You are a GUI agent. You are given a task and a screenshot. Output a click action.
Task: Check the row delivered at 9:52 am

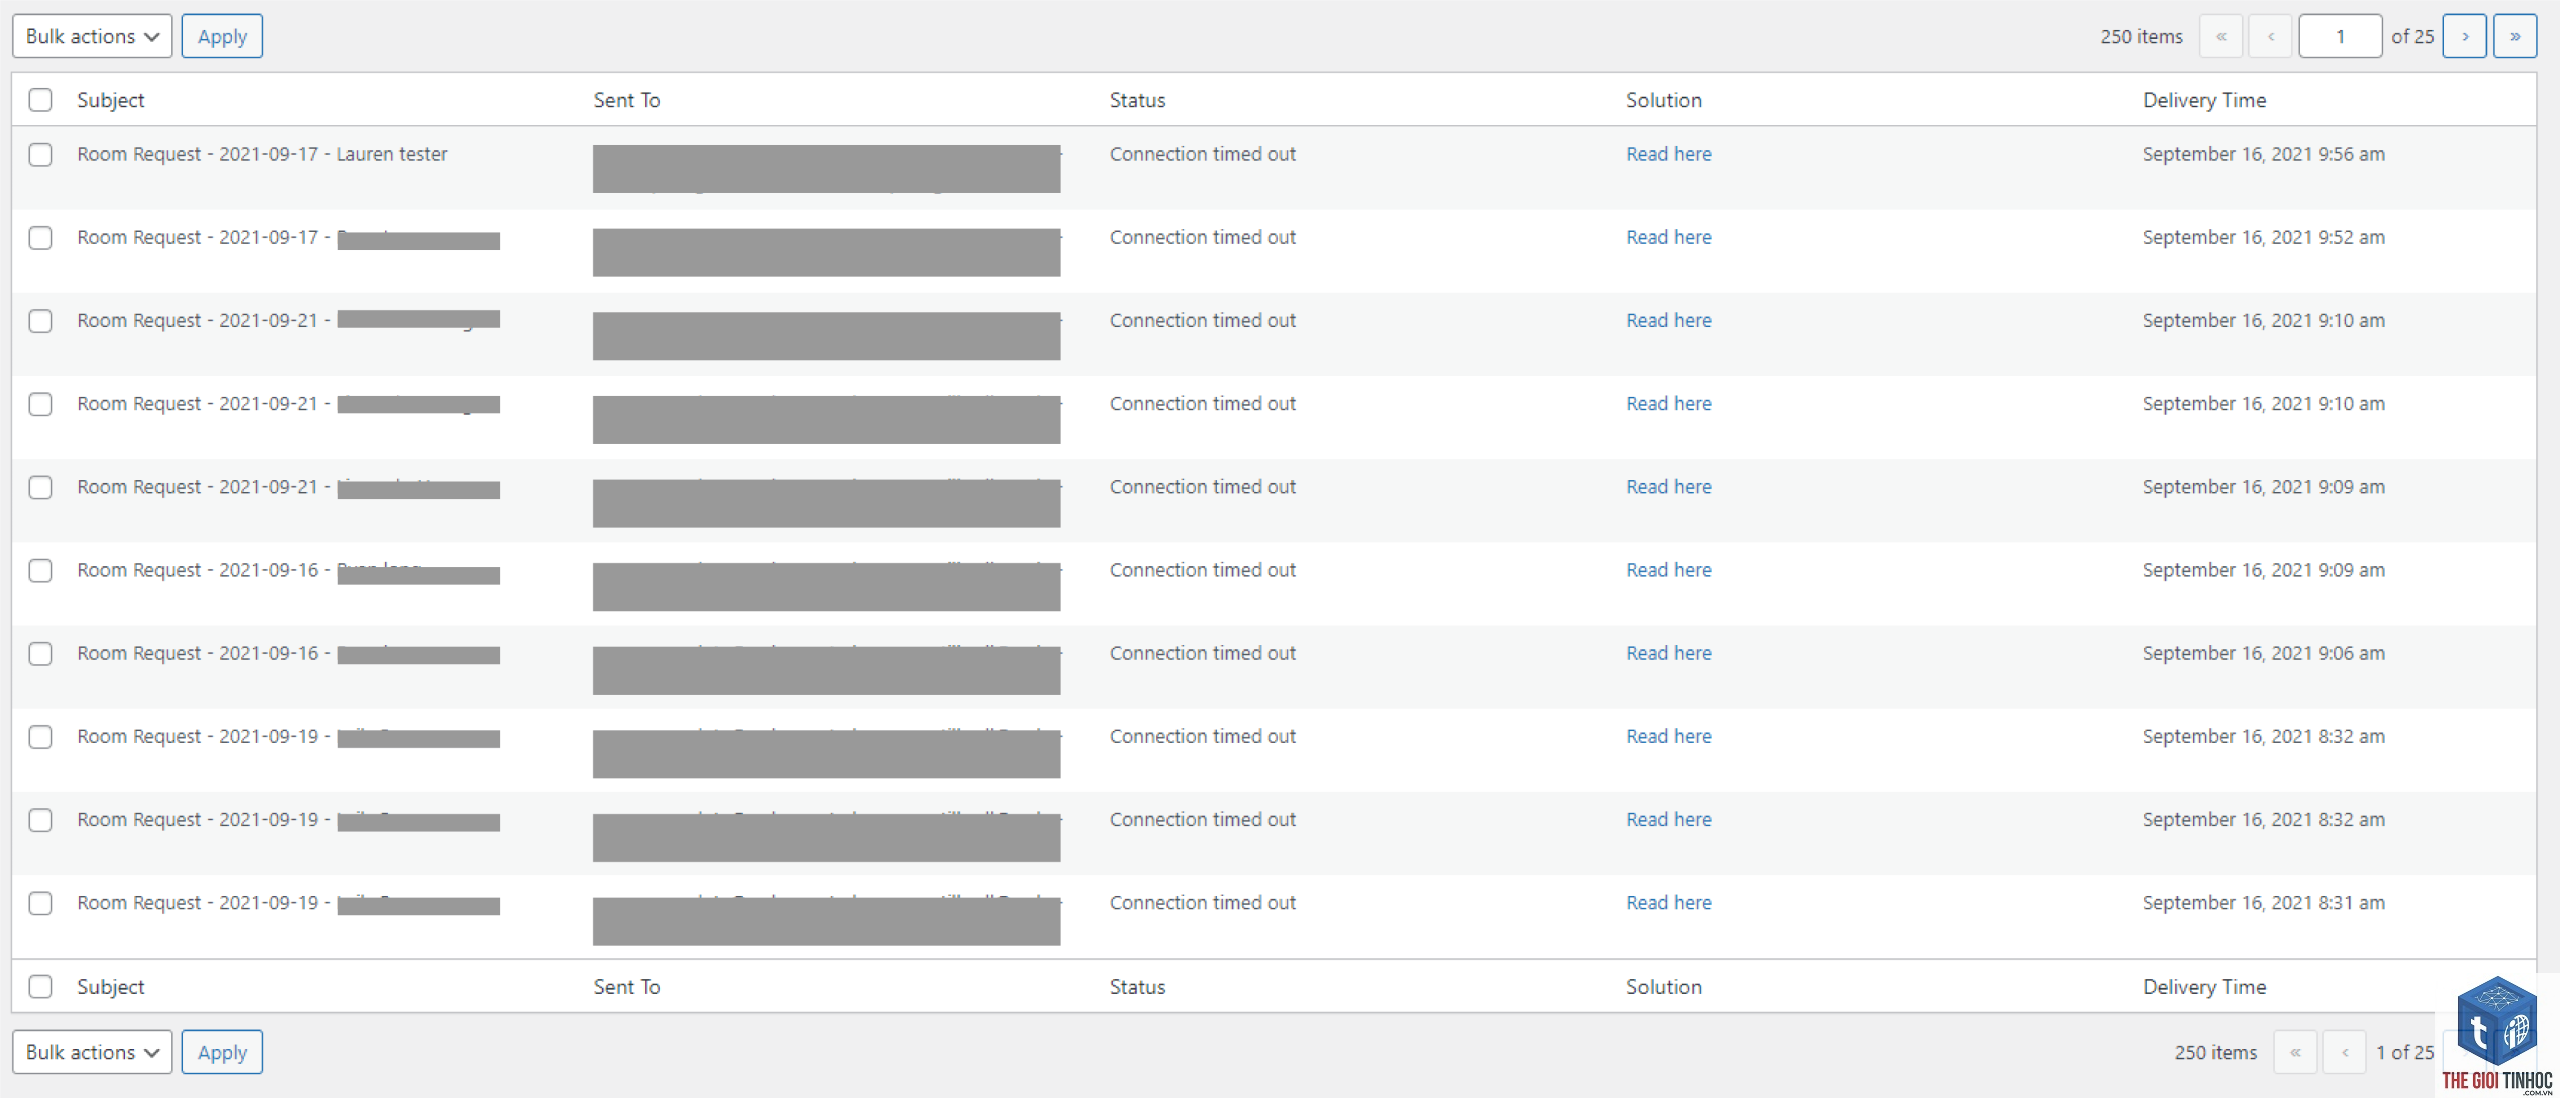(40, 238)
